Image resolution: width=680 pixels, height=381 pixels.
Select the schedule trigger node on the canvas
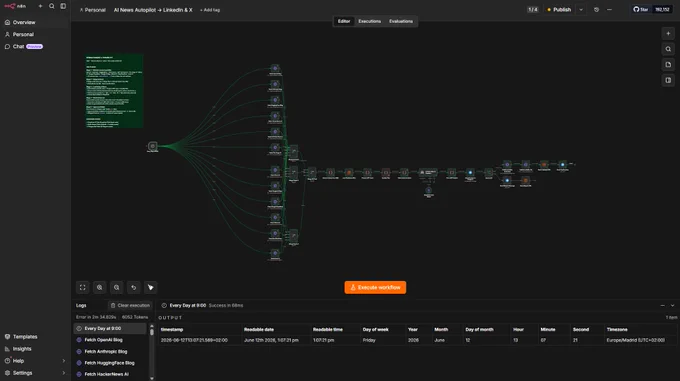(x=153, y=146)
